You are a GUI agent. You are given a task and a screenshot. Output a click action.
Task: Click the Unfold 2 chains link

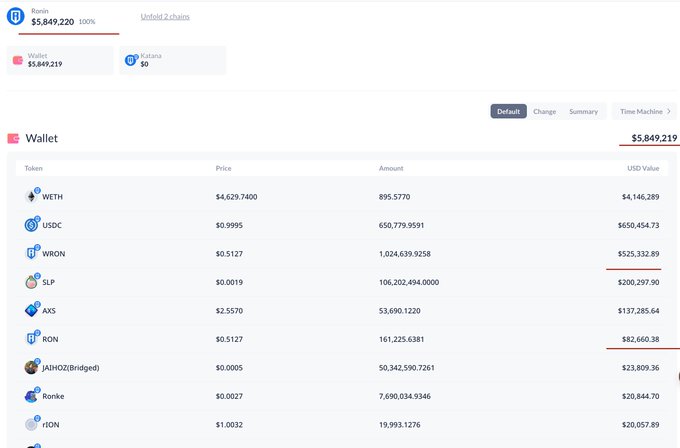(165, 16)
